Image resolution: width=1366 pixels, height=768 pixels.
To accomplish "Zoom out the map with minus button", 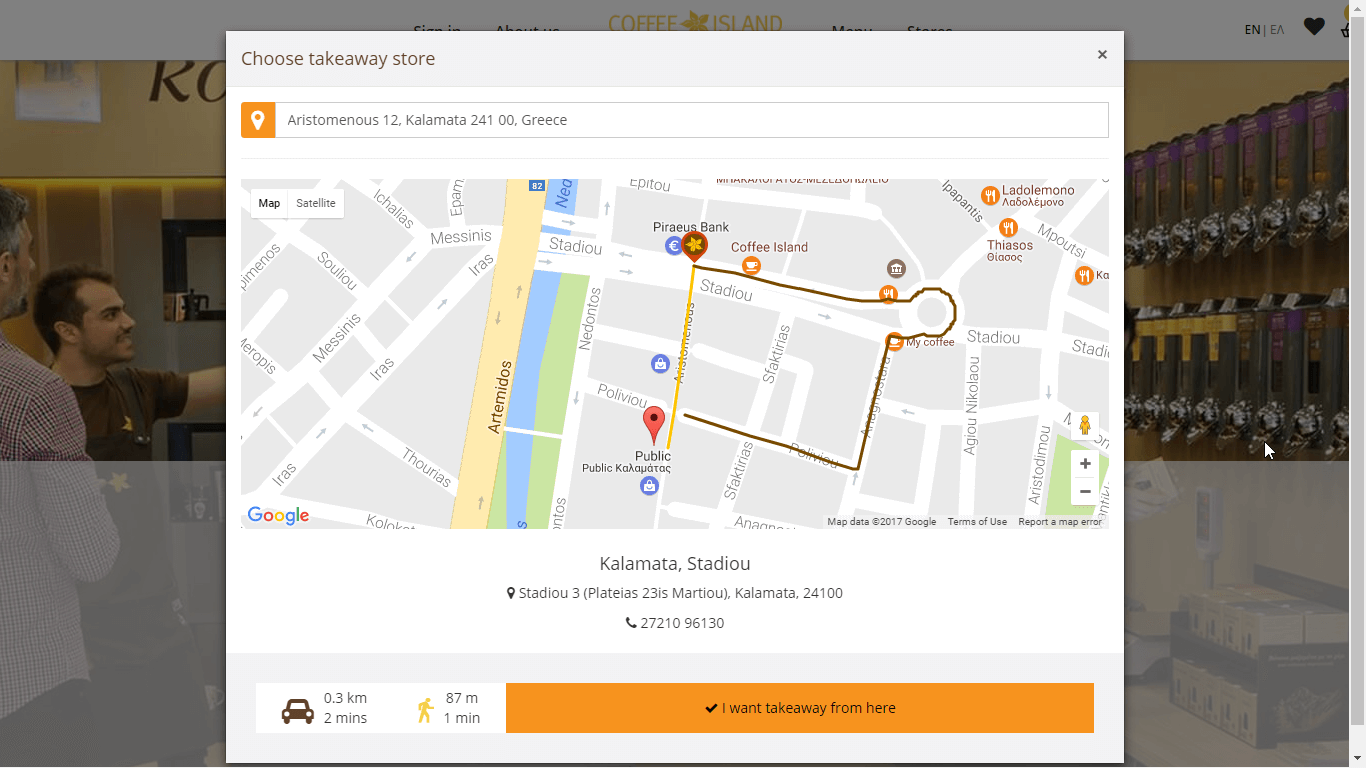I will [x=1085, y=491].
